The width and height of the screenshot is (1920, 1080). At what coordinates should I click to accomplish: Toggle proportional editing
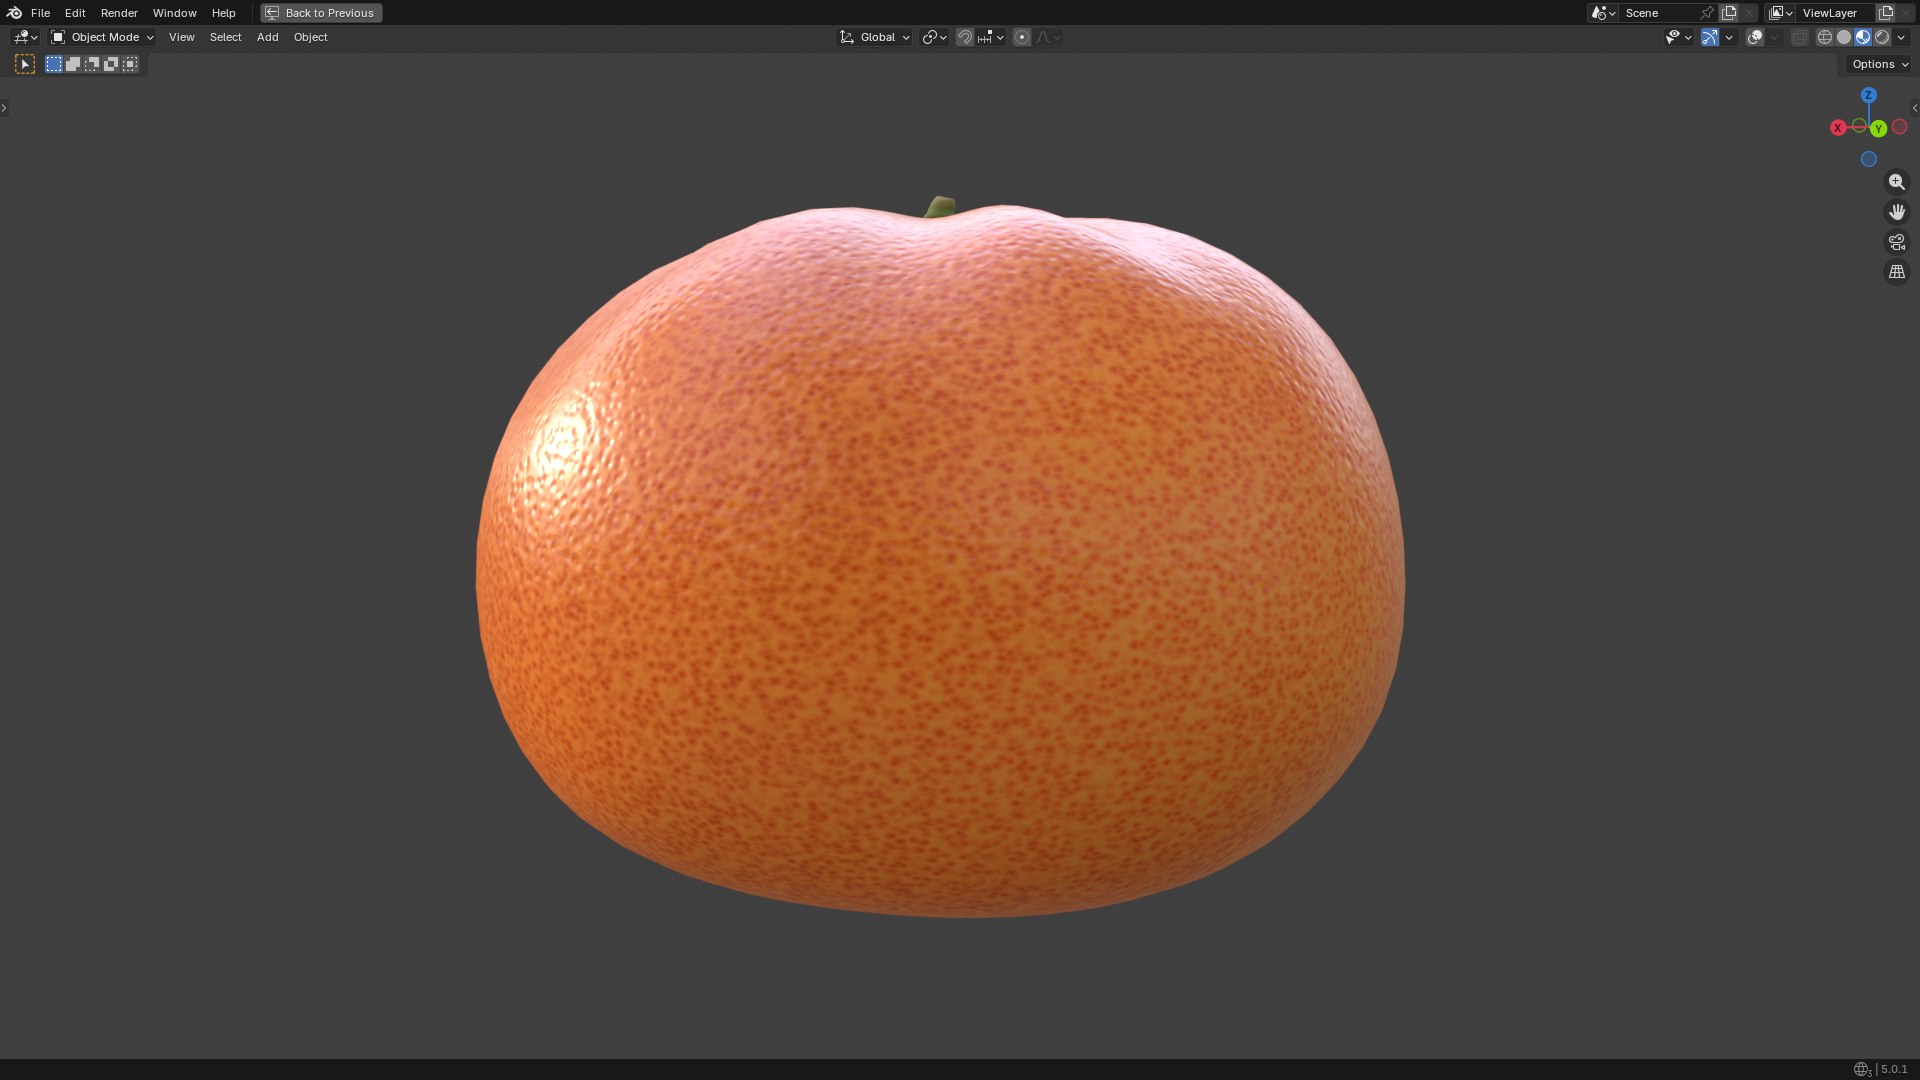point(1022,37)
